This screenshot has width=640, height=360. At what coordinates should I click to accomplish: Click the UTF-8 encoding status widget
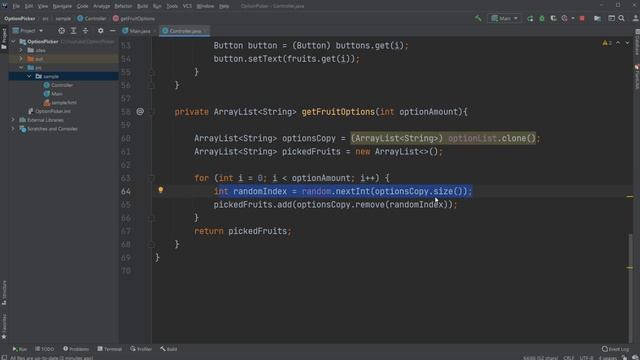(587, 358)
